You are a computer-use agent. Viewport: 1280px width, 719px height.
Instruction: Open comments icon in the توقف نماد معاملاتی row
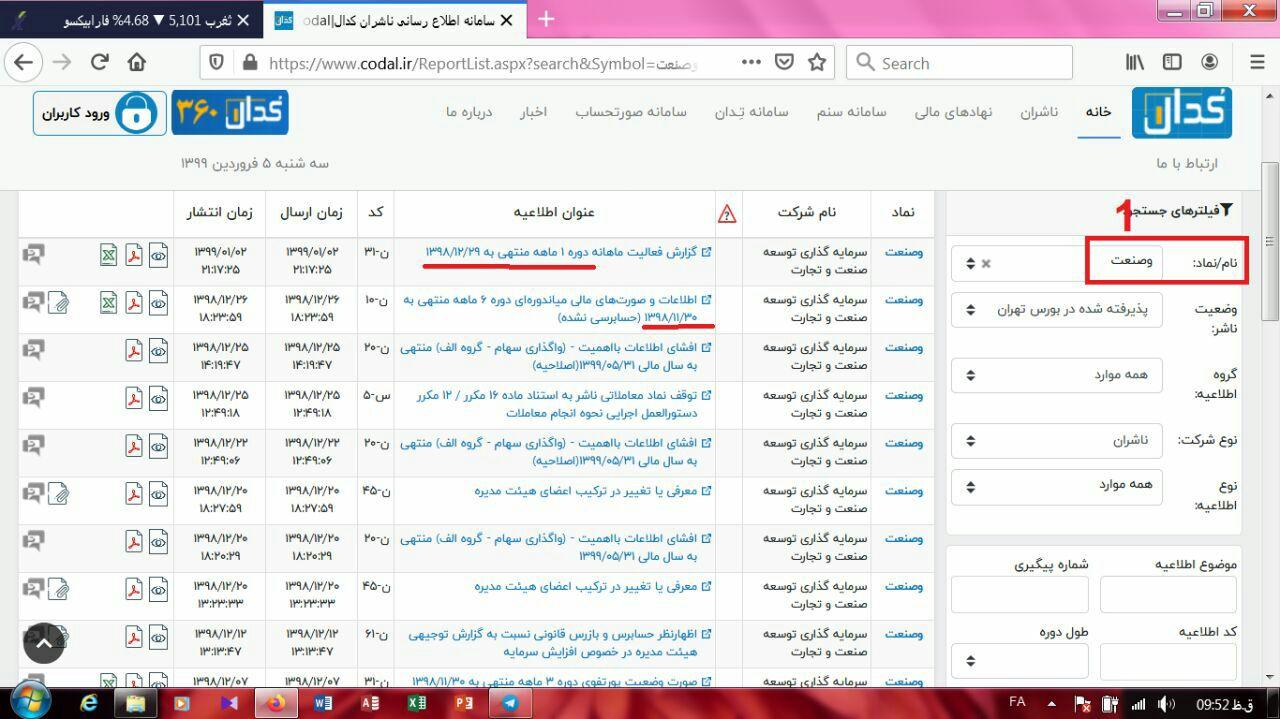(x=33, y=398)
